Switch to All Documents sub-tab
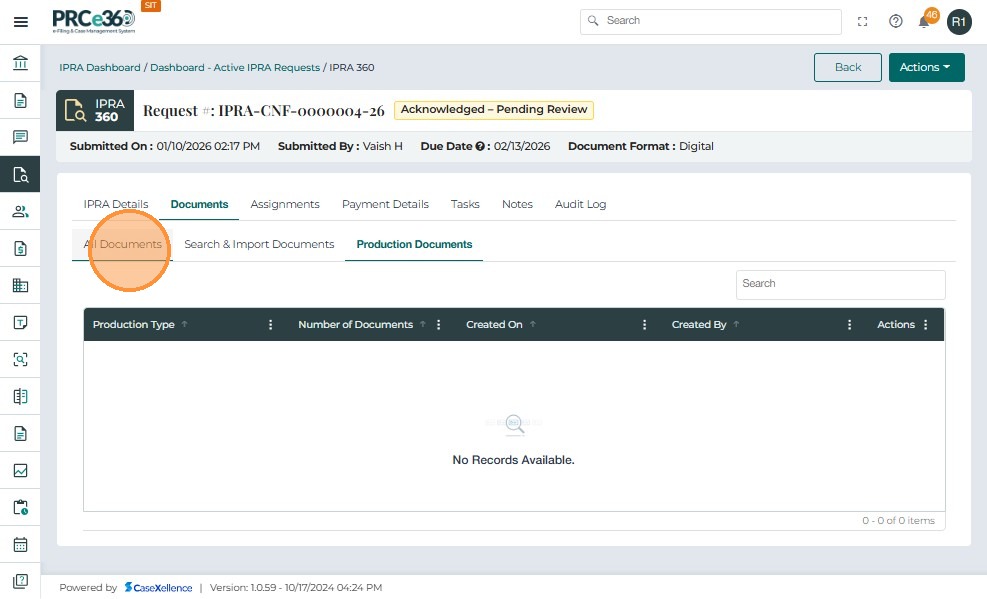The image size is (987, 599). (x=123, y=244)
